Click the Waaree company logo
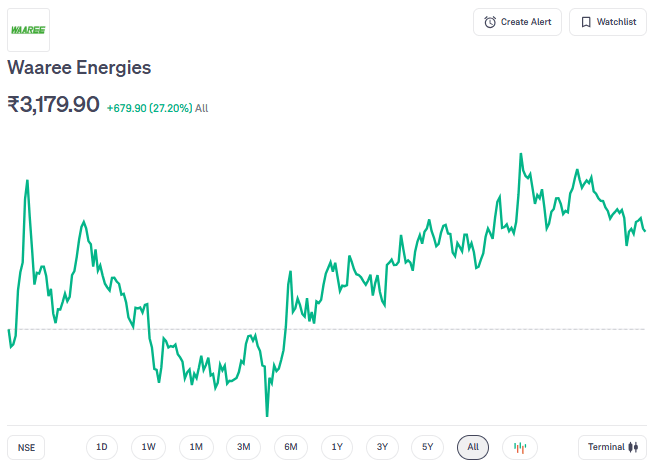Image resolution: width=662 pixels, height=471 pixels. [28, 30]
